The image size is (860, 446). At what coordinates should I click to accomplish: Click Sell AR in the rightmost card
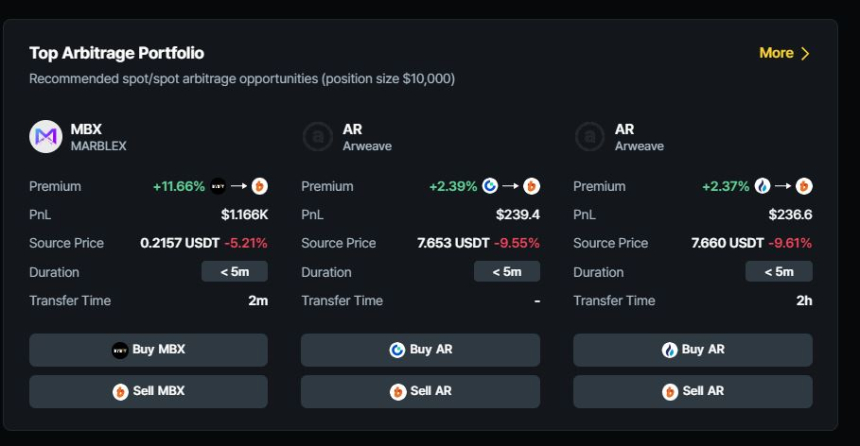tap(692, 391)
